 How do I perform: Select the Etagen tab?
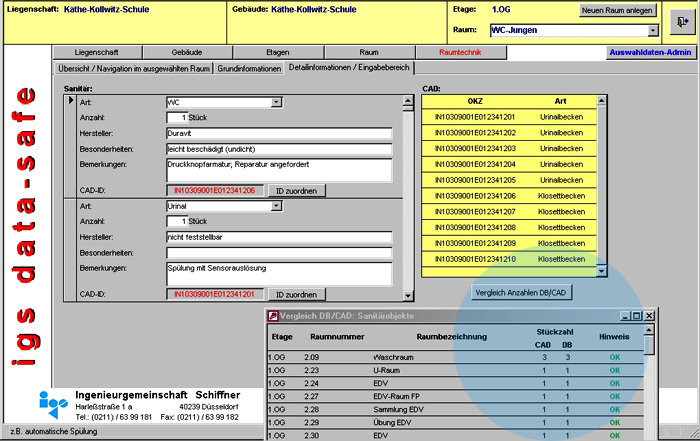coord(278,51)
